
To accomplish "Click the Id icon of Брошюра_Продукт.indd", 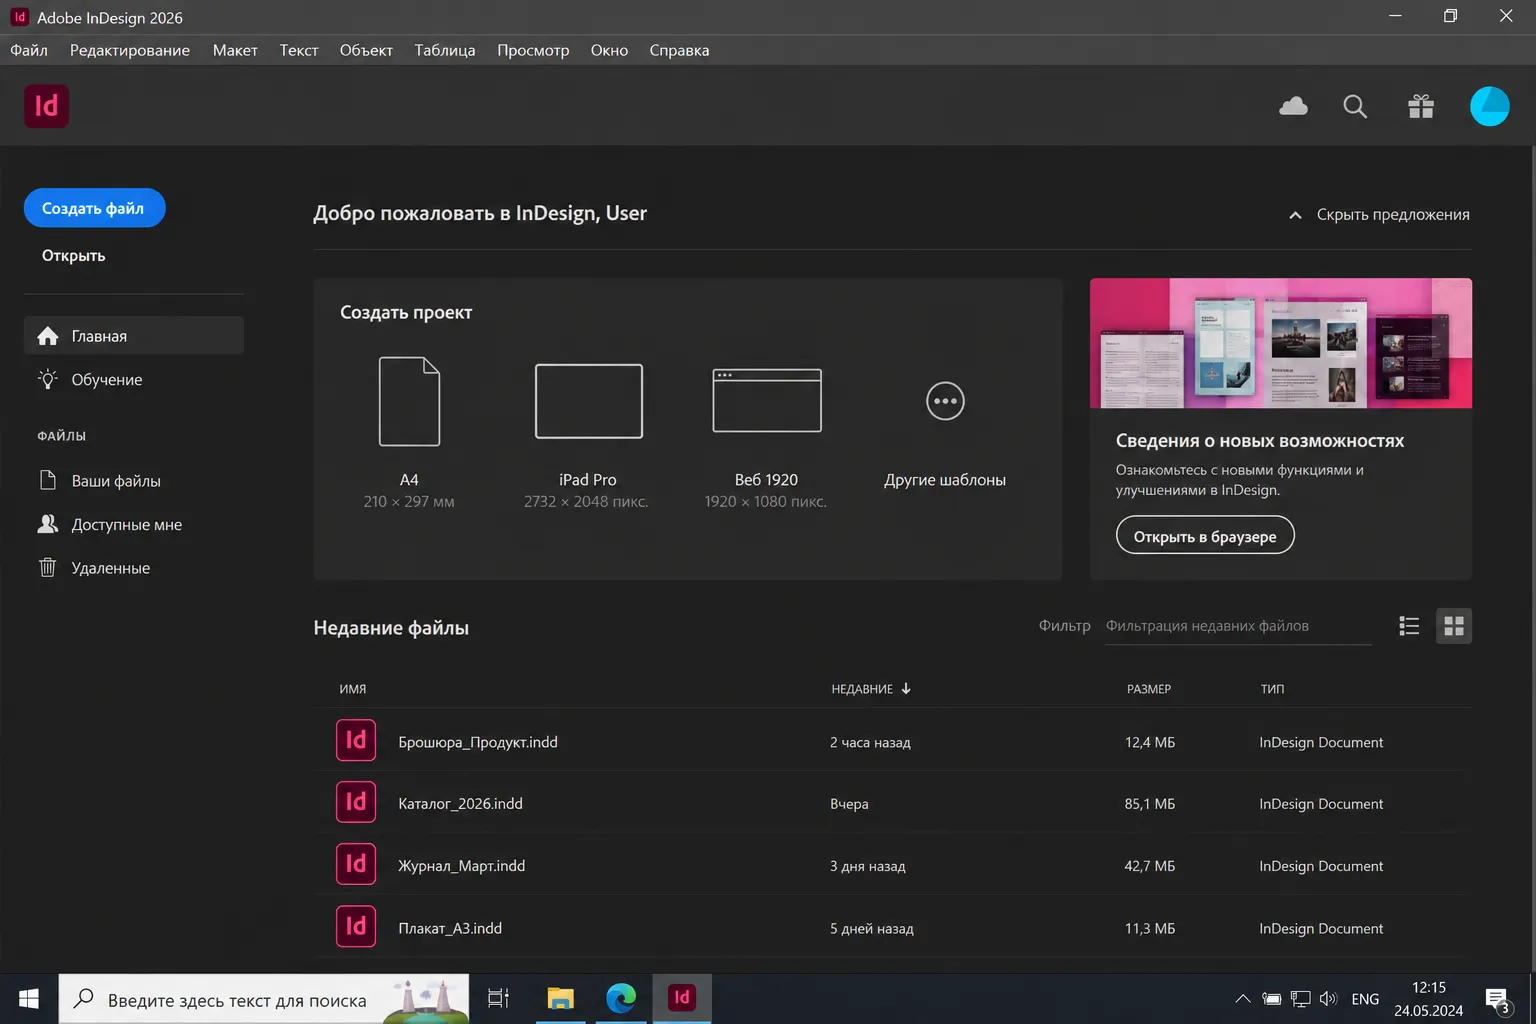I will tap(356, 740).
